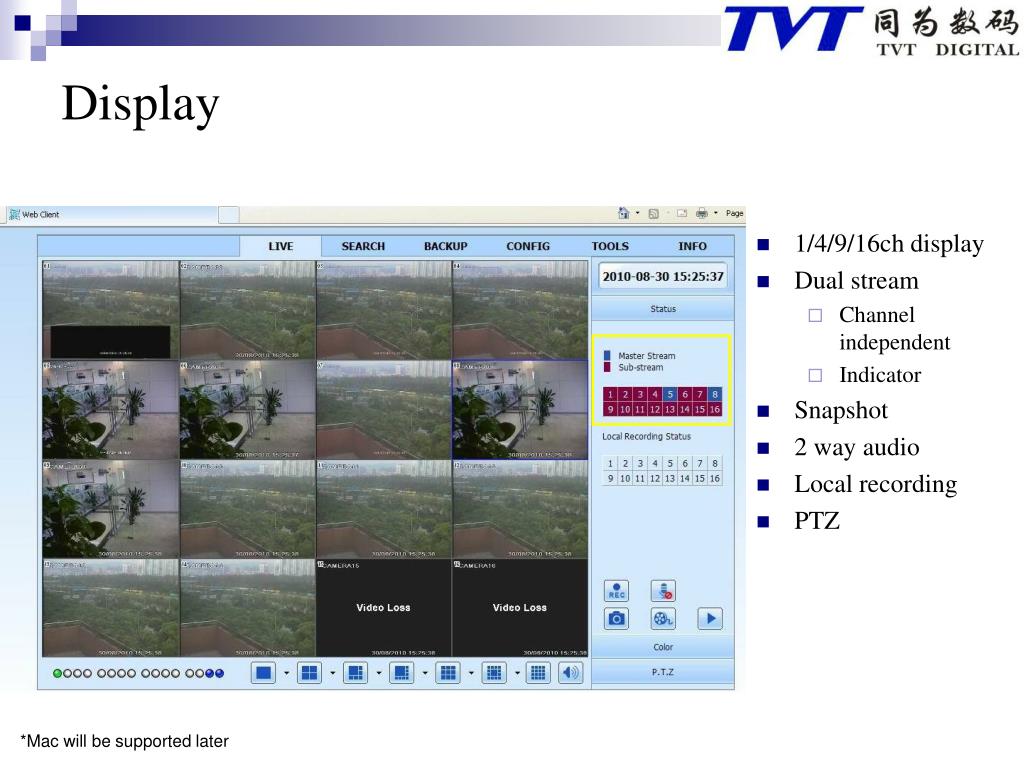Toggle local recording for channel 16

(x=715, y=479)
